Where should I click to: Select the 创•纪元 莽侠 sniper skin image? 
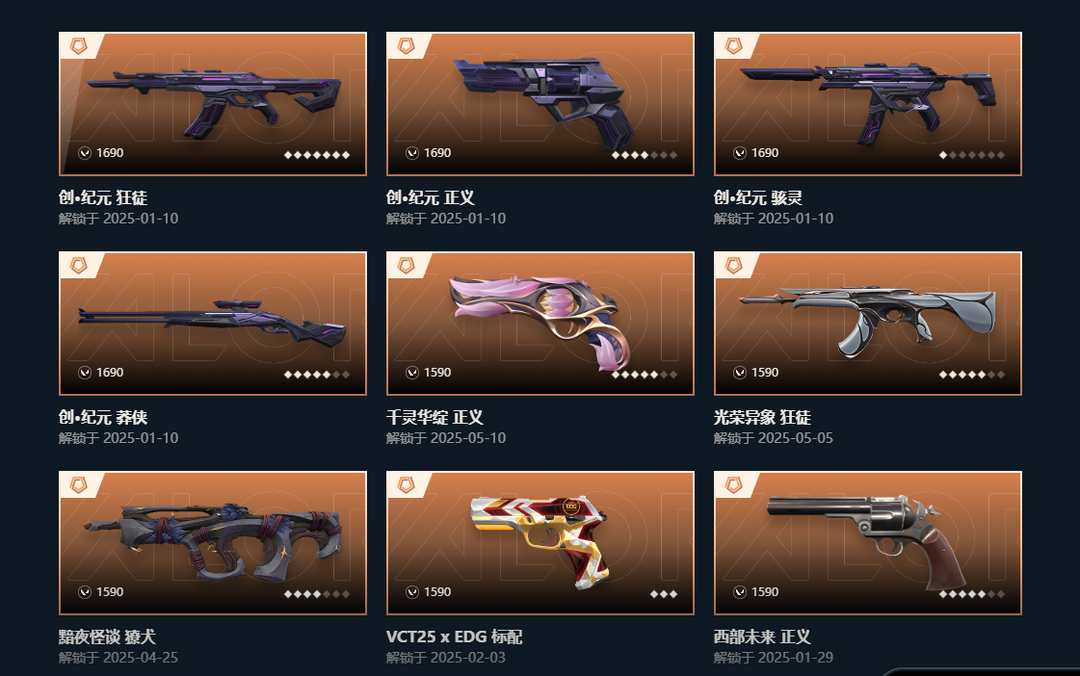point(212,321)
